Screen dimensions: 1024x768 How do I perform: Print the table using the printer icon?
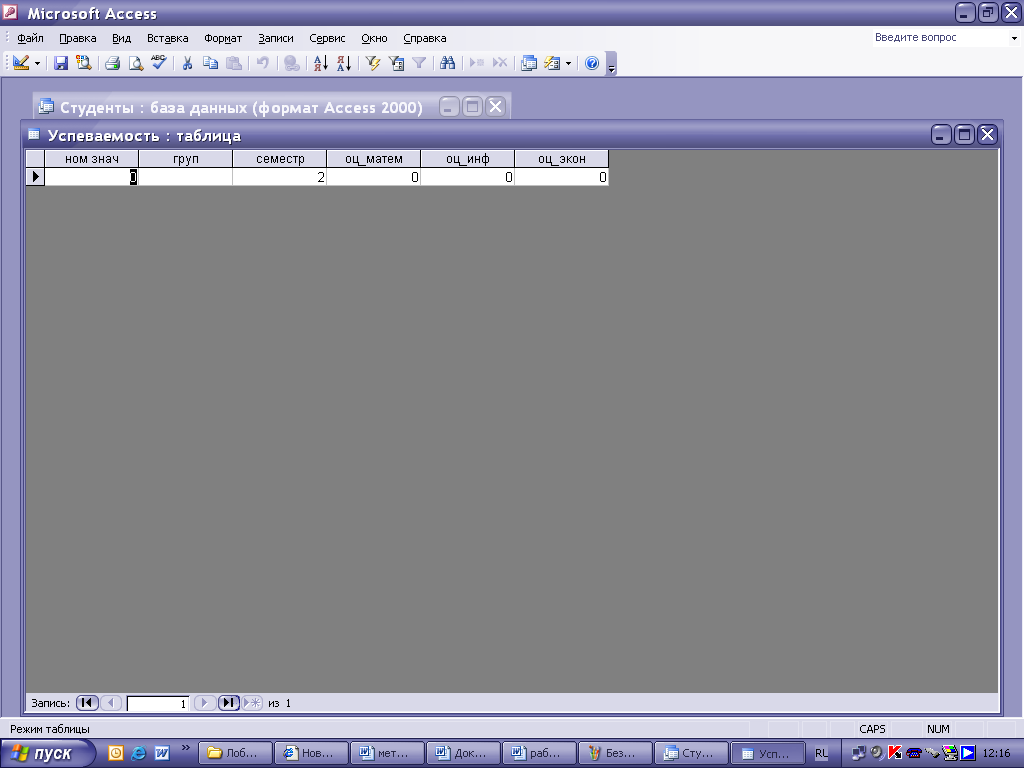pyautogui.click(x=112, y=63)
